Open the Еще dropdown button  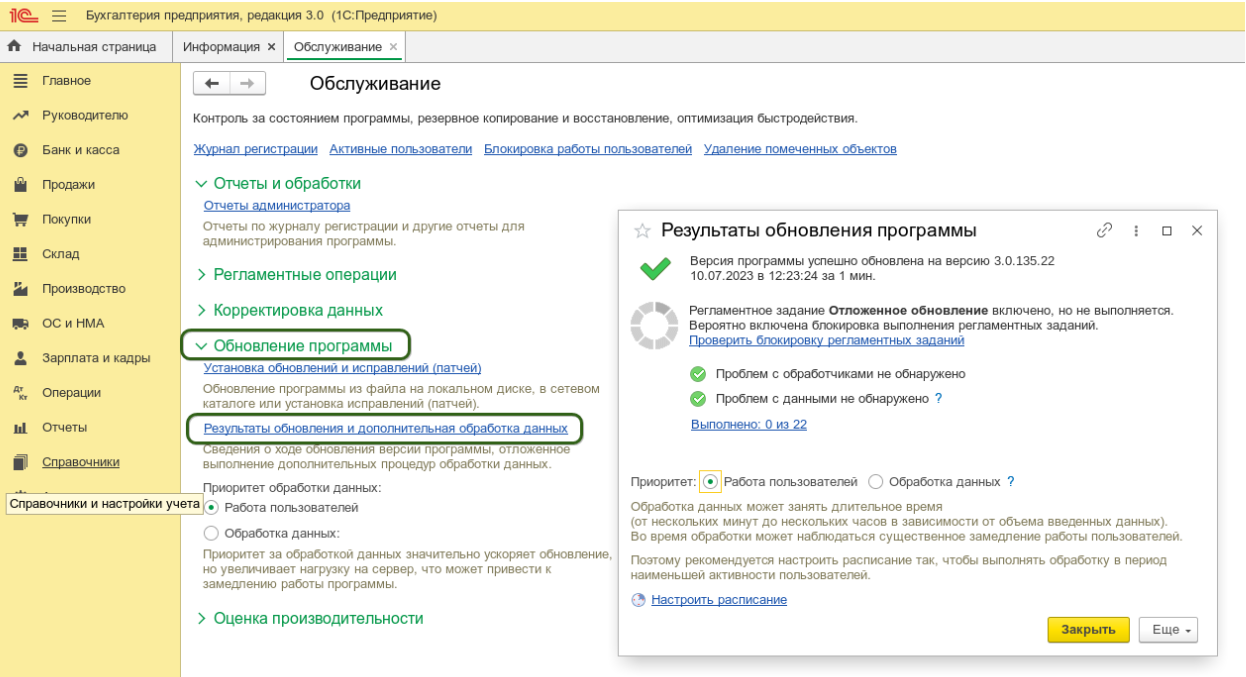pos(1168,630)
